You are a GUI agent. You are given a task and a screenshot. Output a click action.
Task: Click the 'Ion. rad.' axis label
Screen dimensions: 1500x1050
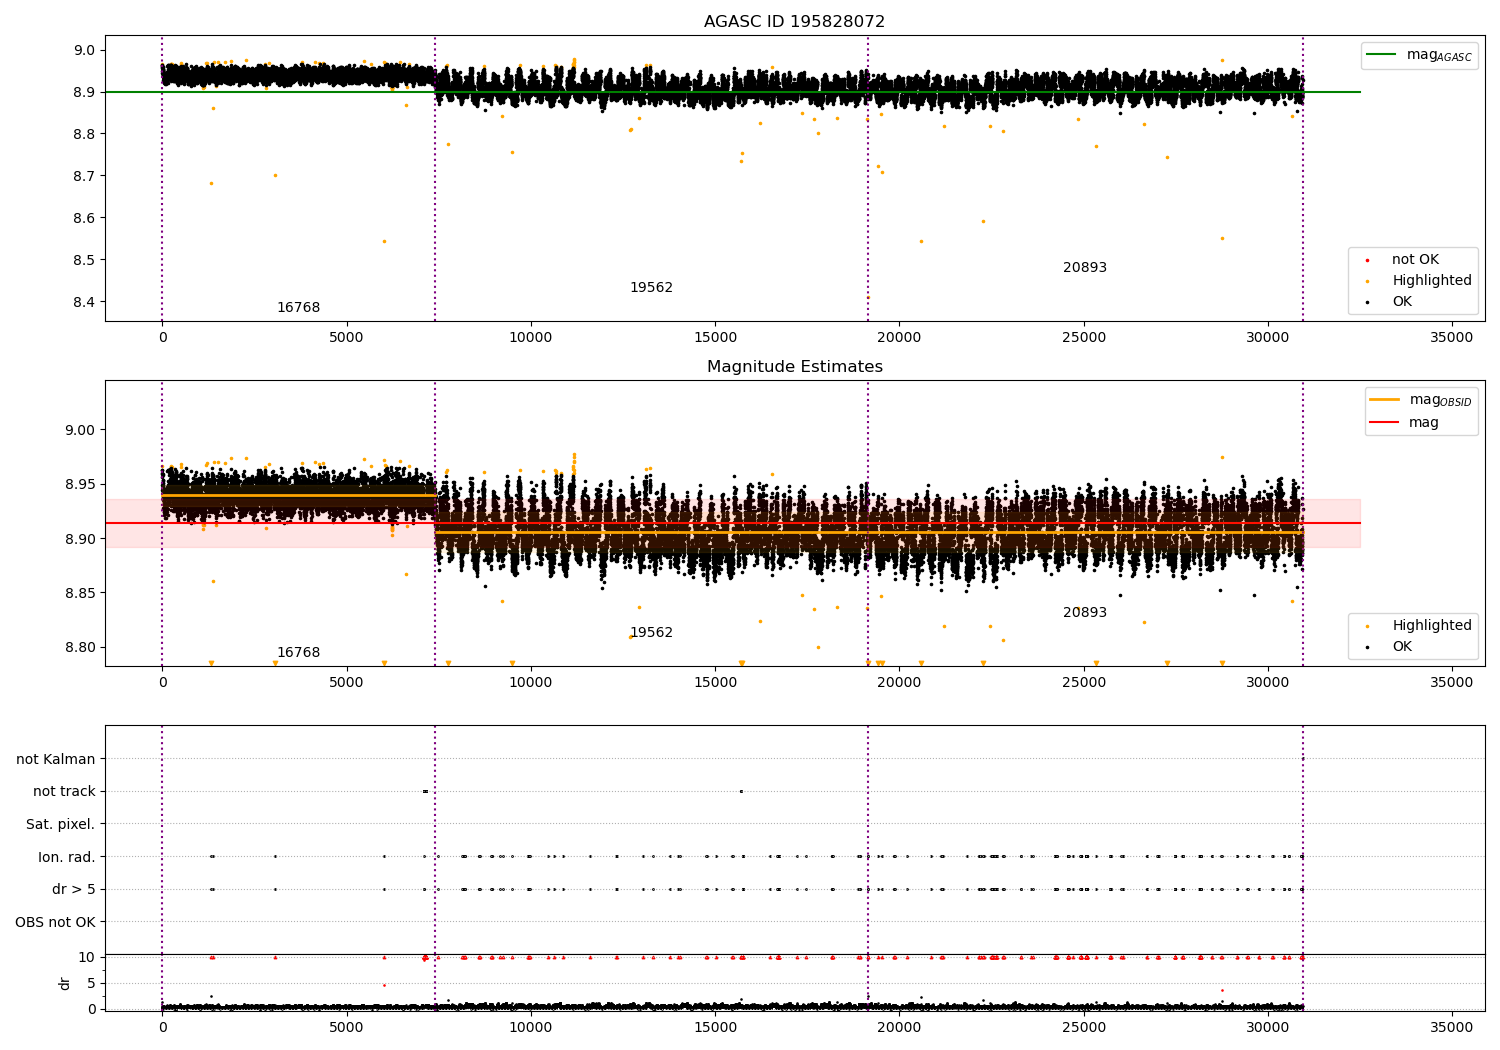[67, 858]
